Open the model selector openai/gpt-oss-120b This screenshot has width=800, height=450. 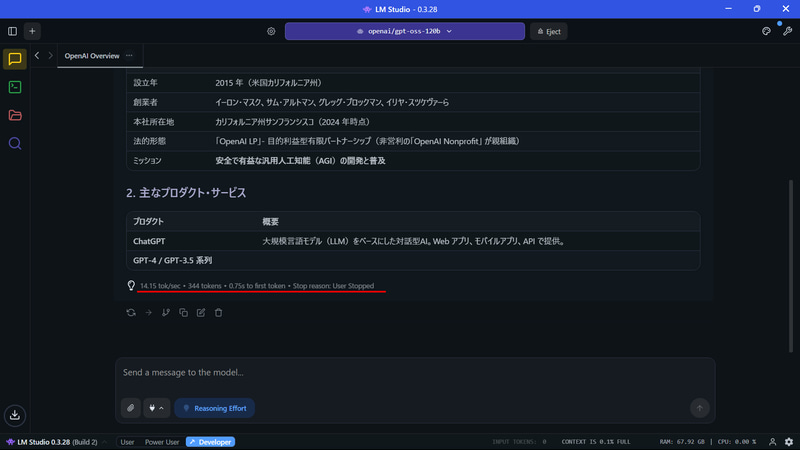[405, 31]
